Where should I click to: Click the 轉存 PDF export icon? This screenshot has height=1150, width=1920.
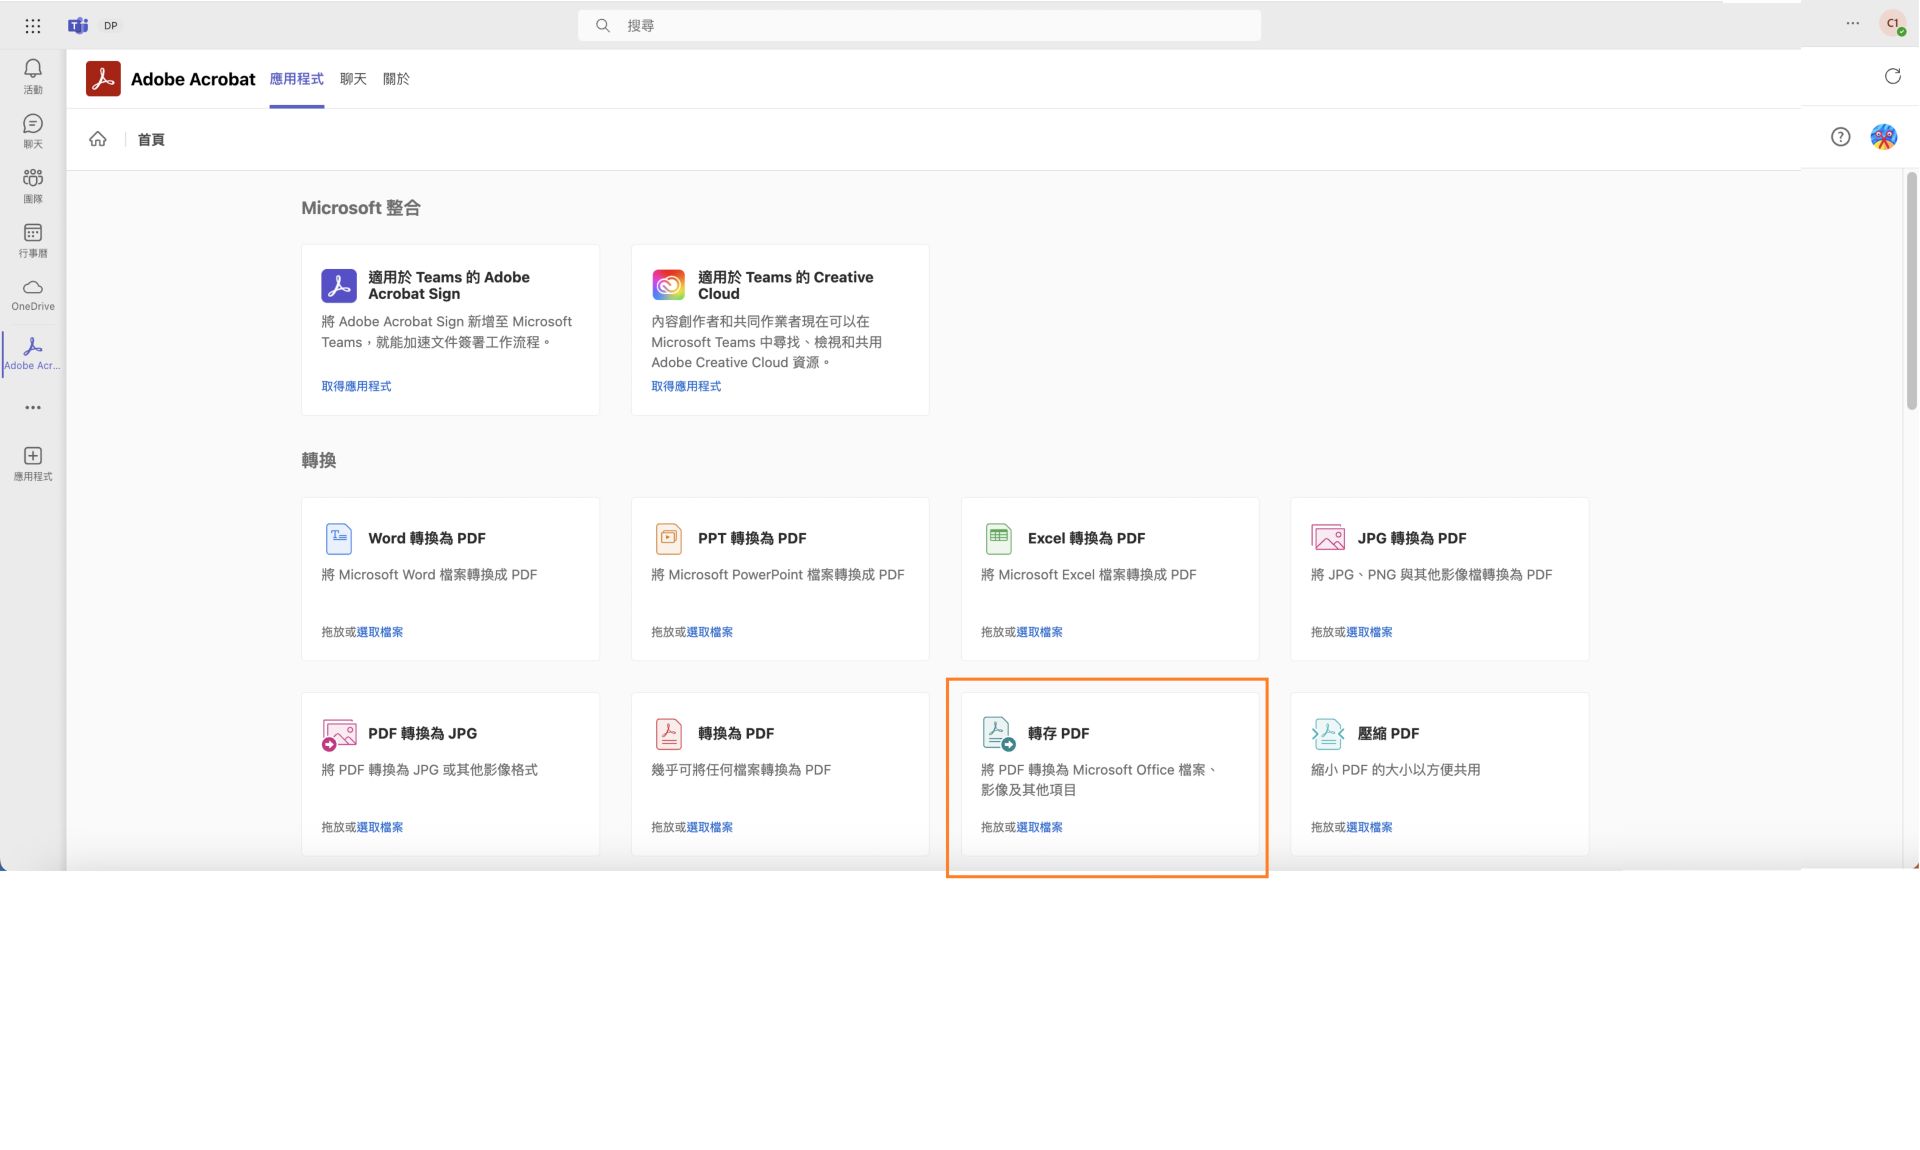click(999, 734)
